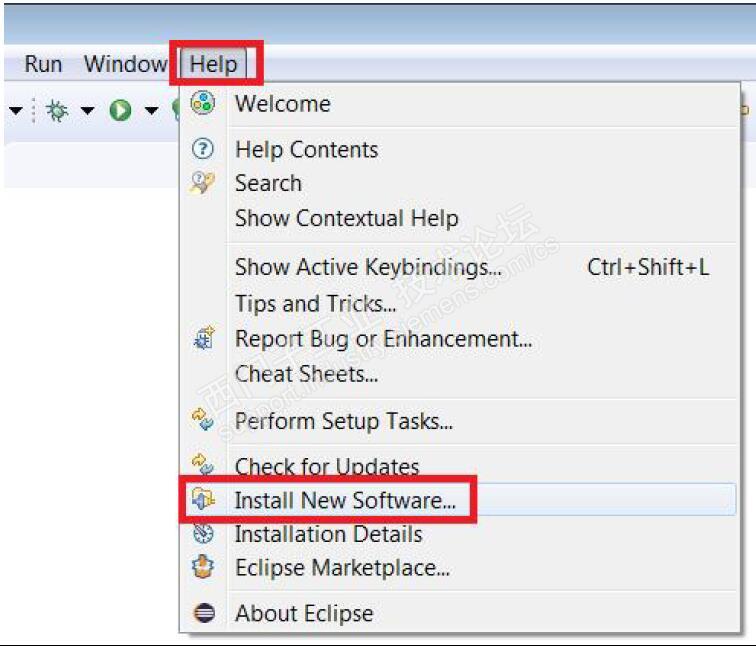Viewport: 756px width, 646px height.
Task: Click the Perform Setup Tasks icon
Action: (203, 421)
